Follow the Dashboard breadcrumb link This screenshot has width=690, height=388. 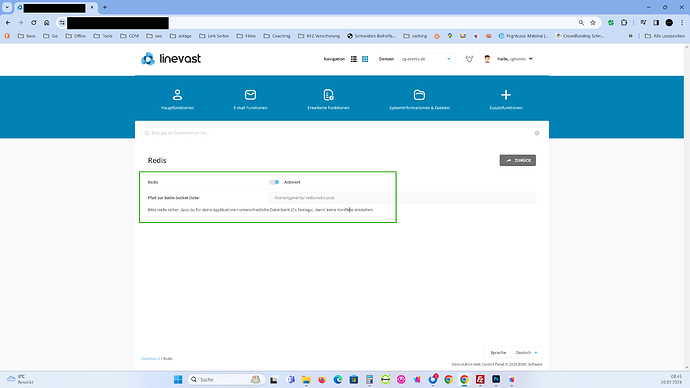tap(150, 359)
